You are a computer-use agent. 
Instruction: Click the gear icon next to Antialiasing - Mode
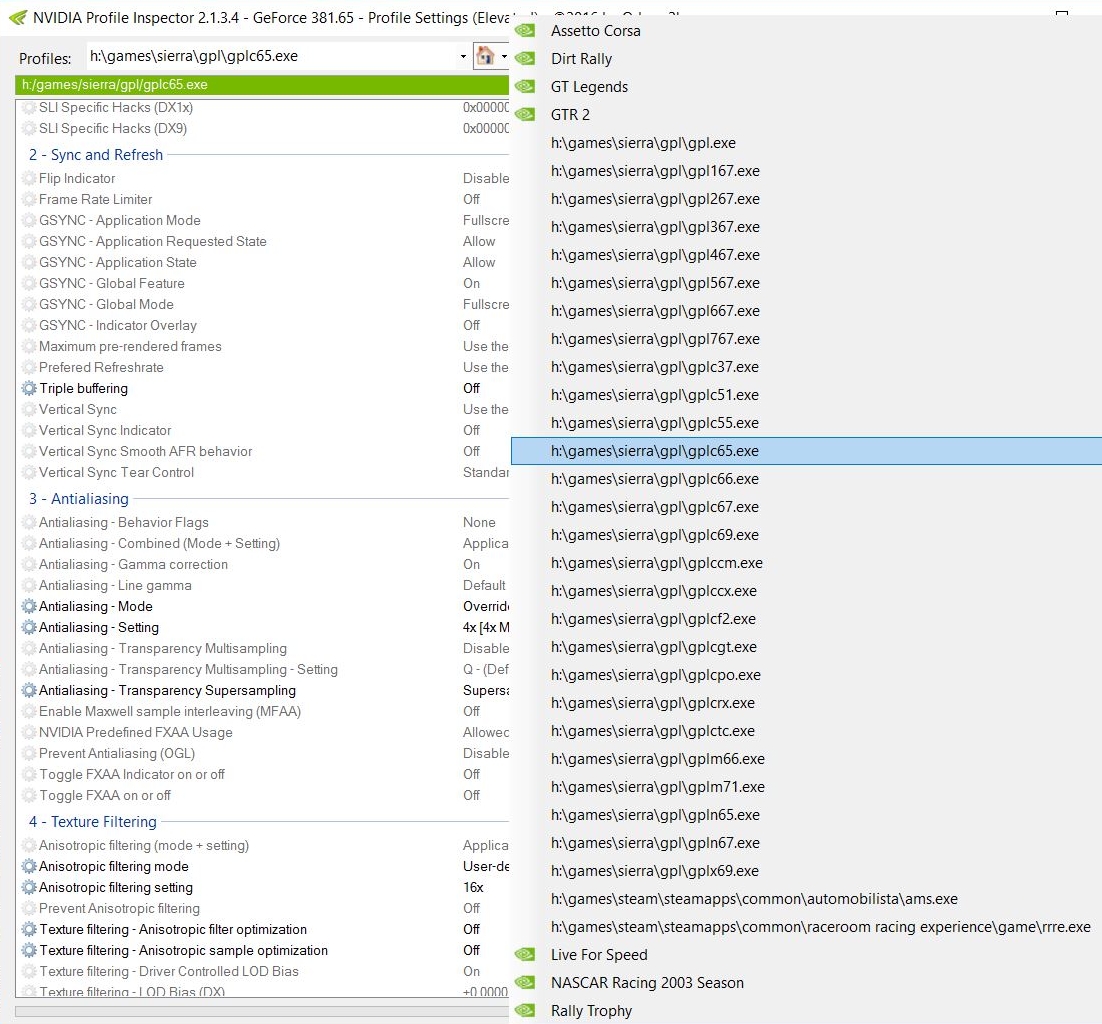(x=29, y=607)
